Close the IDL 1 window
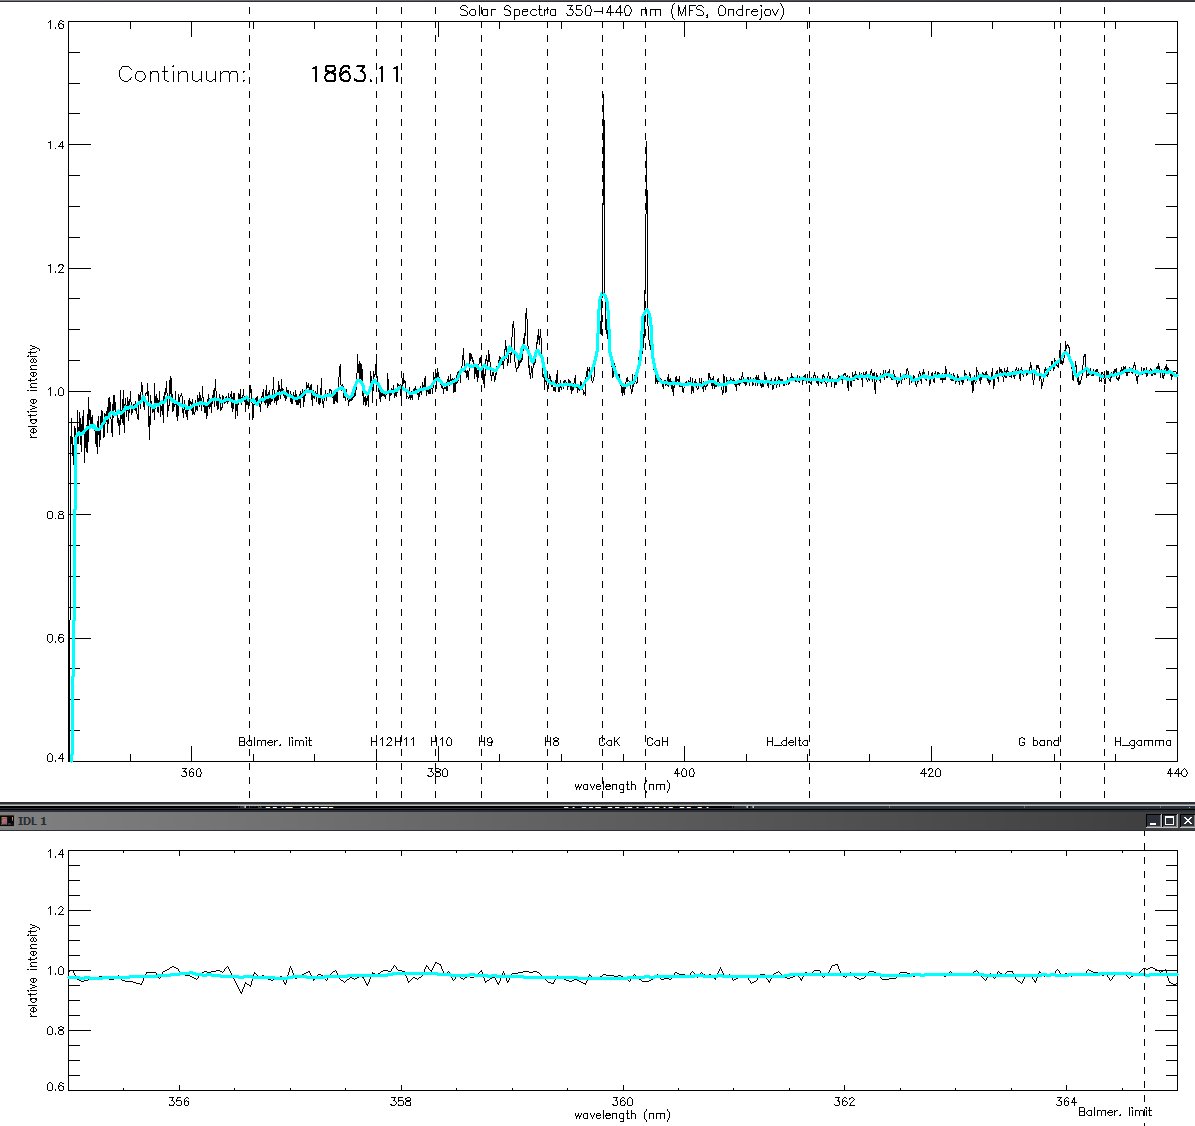The height and width of the screenshot is (1126, 1195). 1187,821
